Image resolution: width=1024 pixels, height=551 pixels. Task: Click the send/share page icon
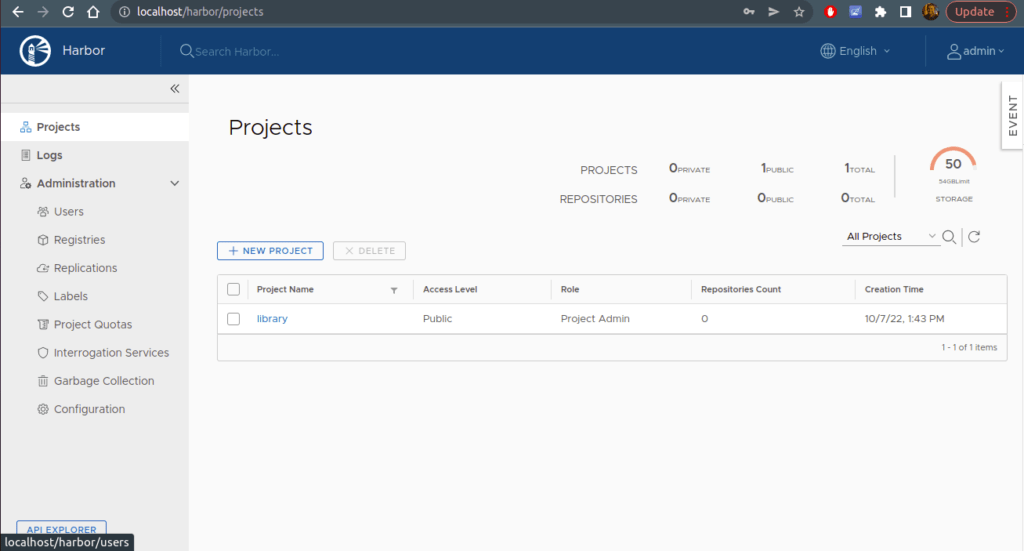[x=774, y=12]
